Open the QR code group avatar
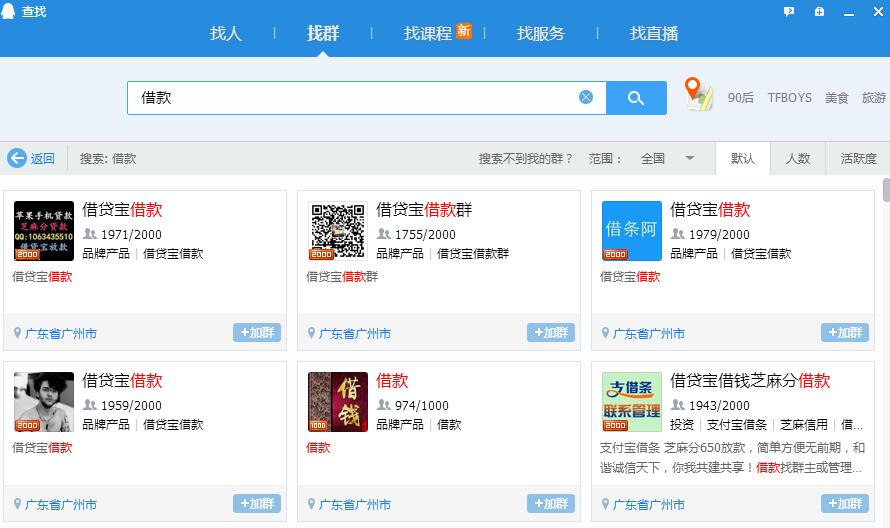Image resolution: width=890 pixels, height=528 pixels. pyautogui.click(x=338, y=231)
